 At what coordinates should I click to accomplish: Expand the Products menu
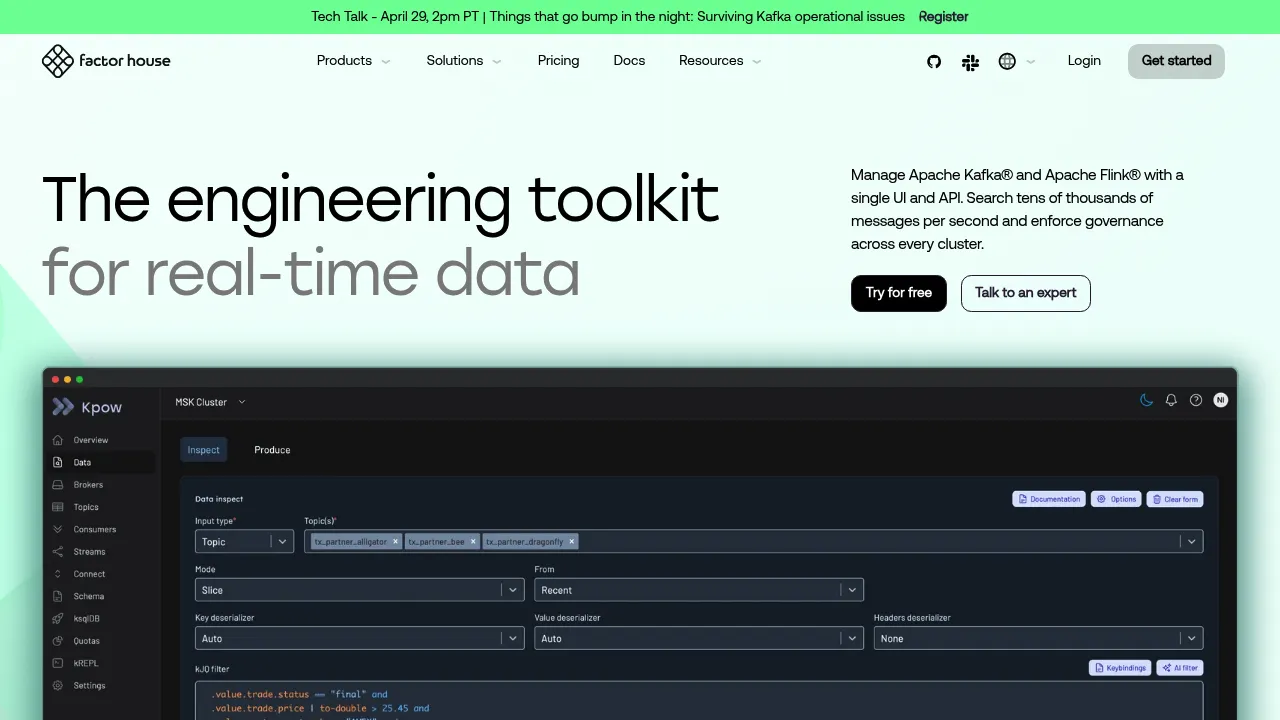click(354, 61)
